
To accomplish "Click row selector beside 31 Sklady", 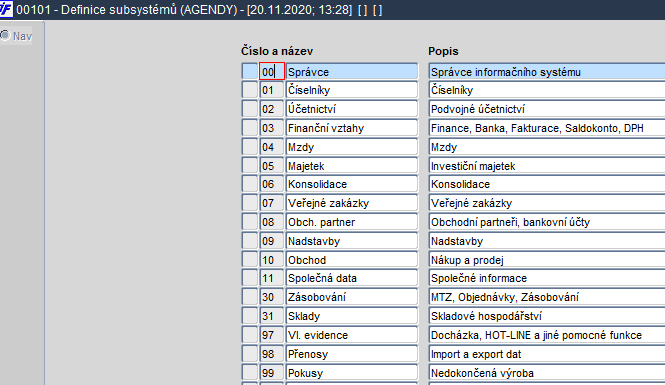I will 250,315.
